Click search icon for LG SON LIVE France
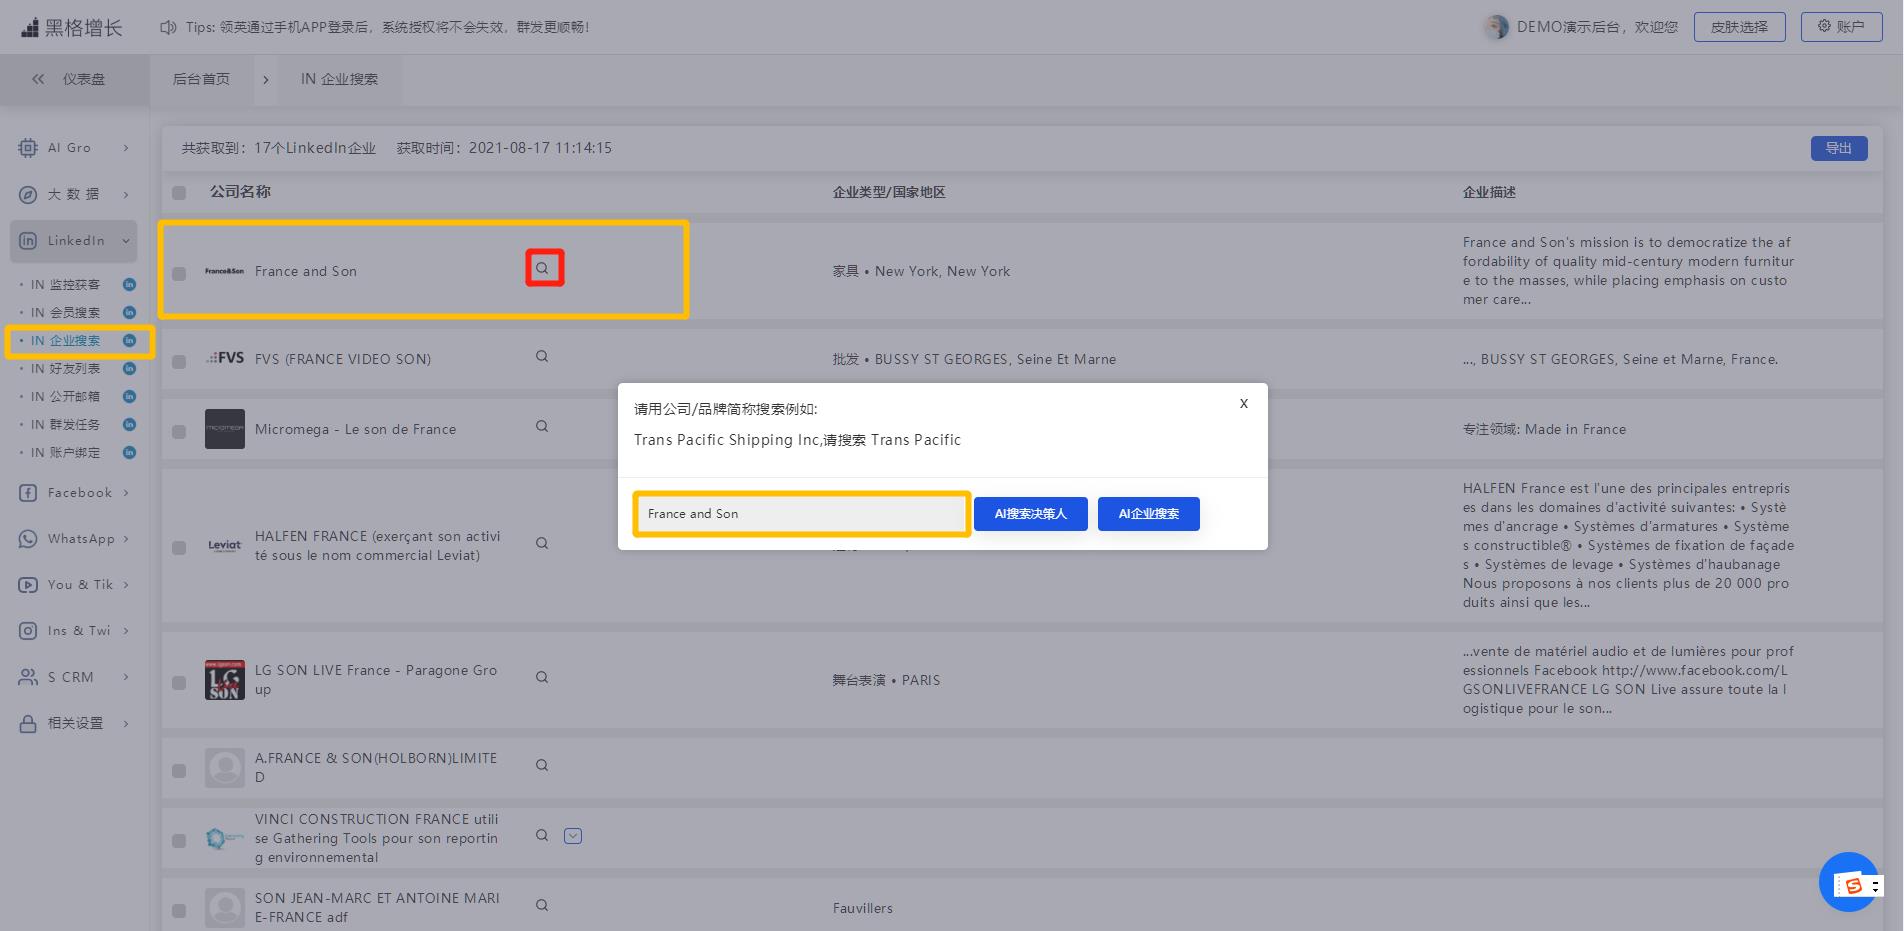Image resolution: width=1904 pixels, height=931 pixels. 542,677
